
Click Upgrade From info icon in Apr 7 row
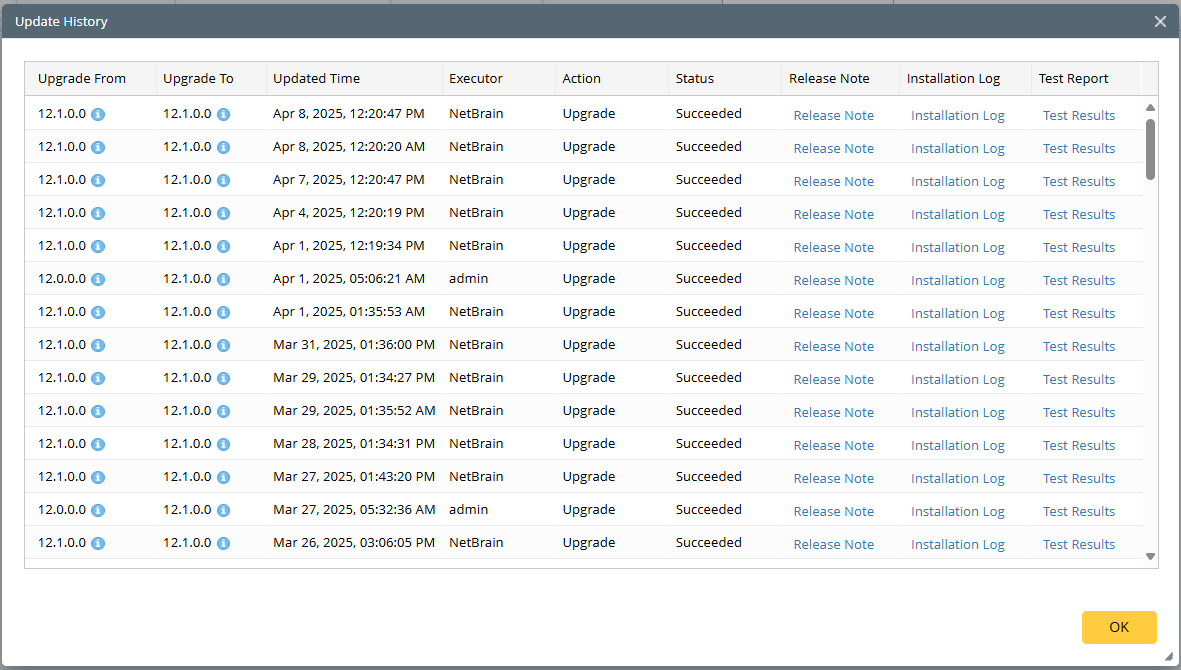(98, 180)
